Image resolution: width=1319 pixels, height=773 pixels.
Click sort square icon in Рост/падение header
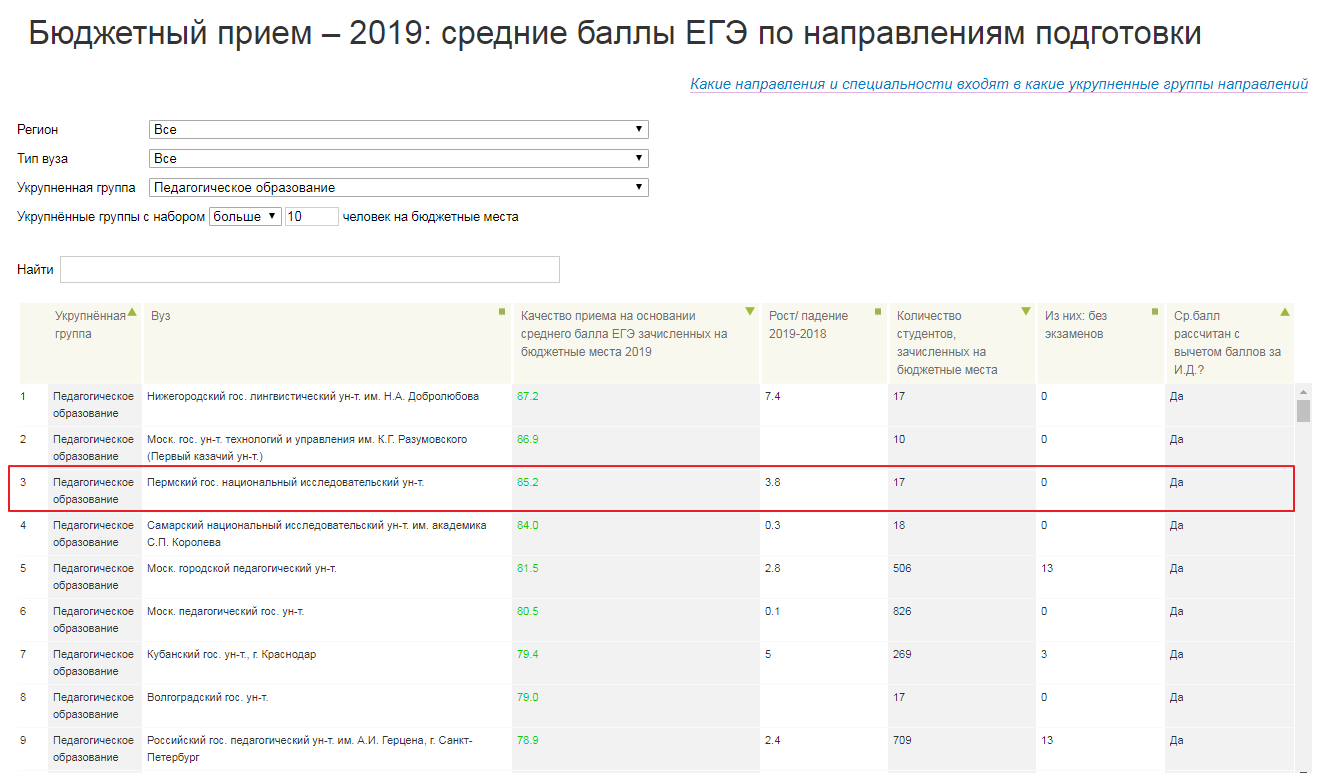tap(878, 312)
